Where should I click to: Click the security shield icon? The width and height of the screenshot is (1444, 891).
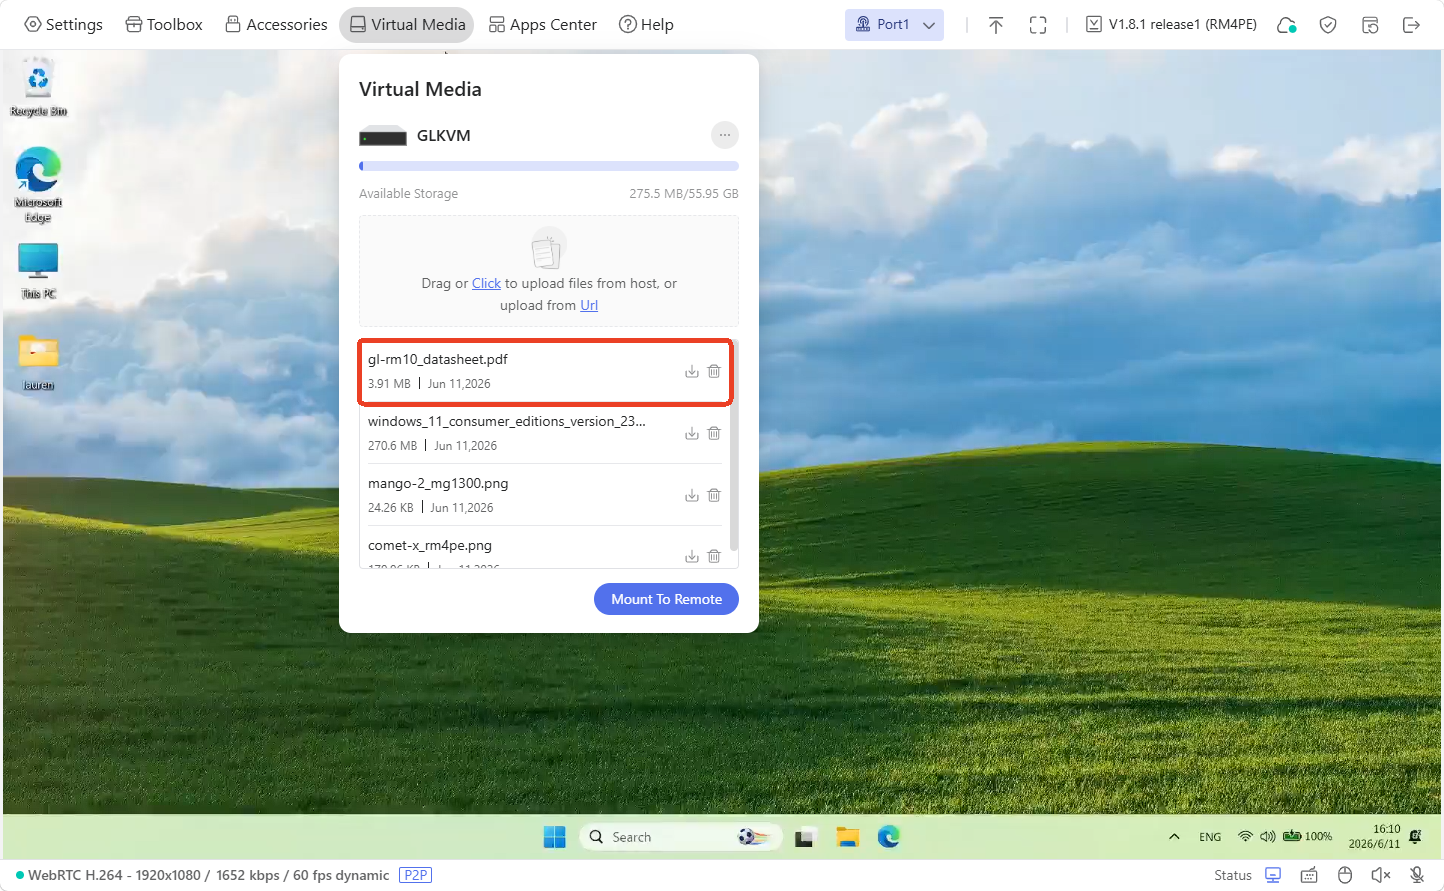tap(1328, 25)
